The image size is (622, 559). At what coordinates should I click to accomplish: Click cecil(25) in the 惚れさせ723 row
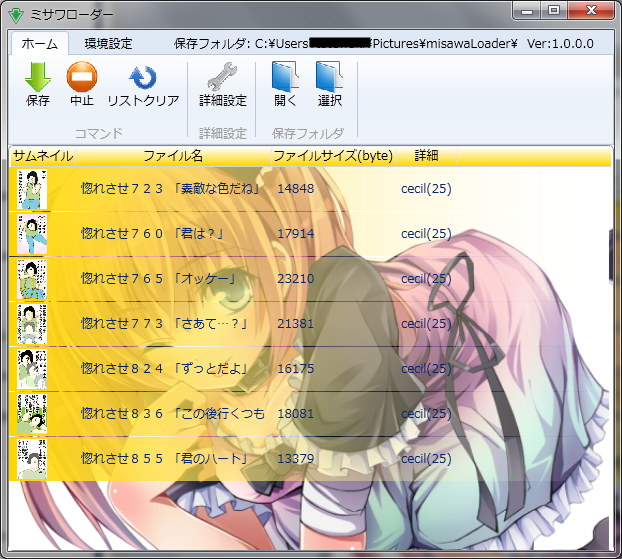426,189
